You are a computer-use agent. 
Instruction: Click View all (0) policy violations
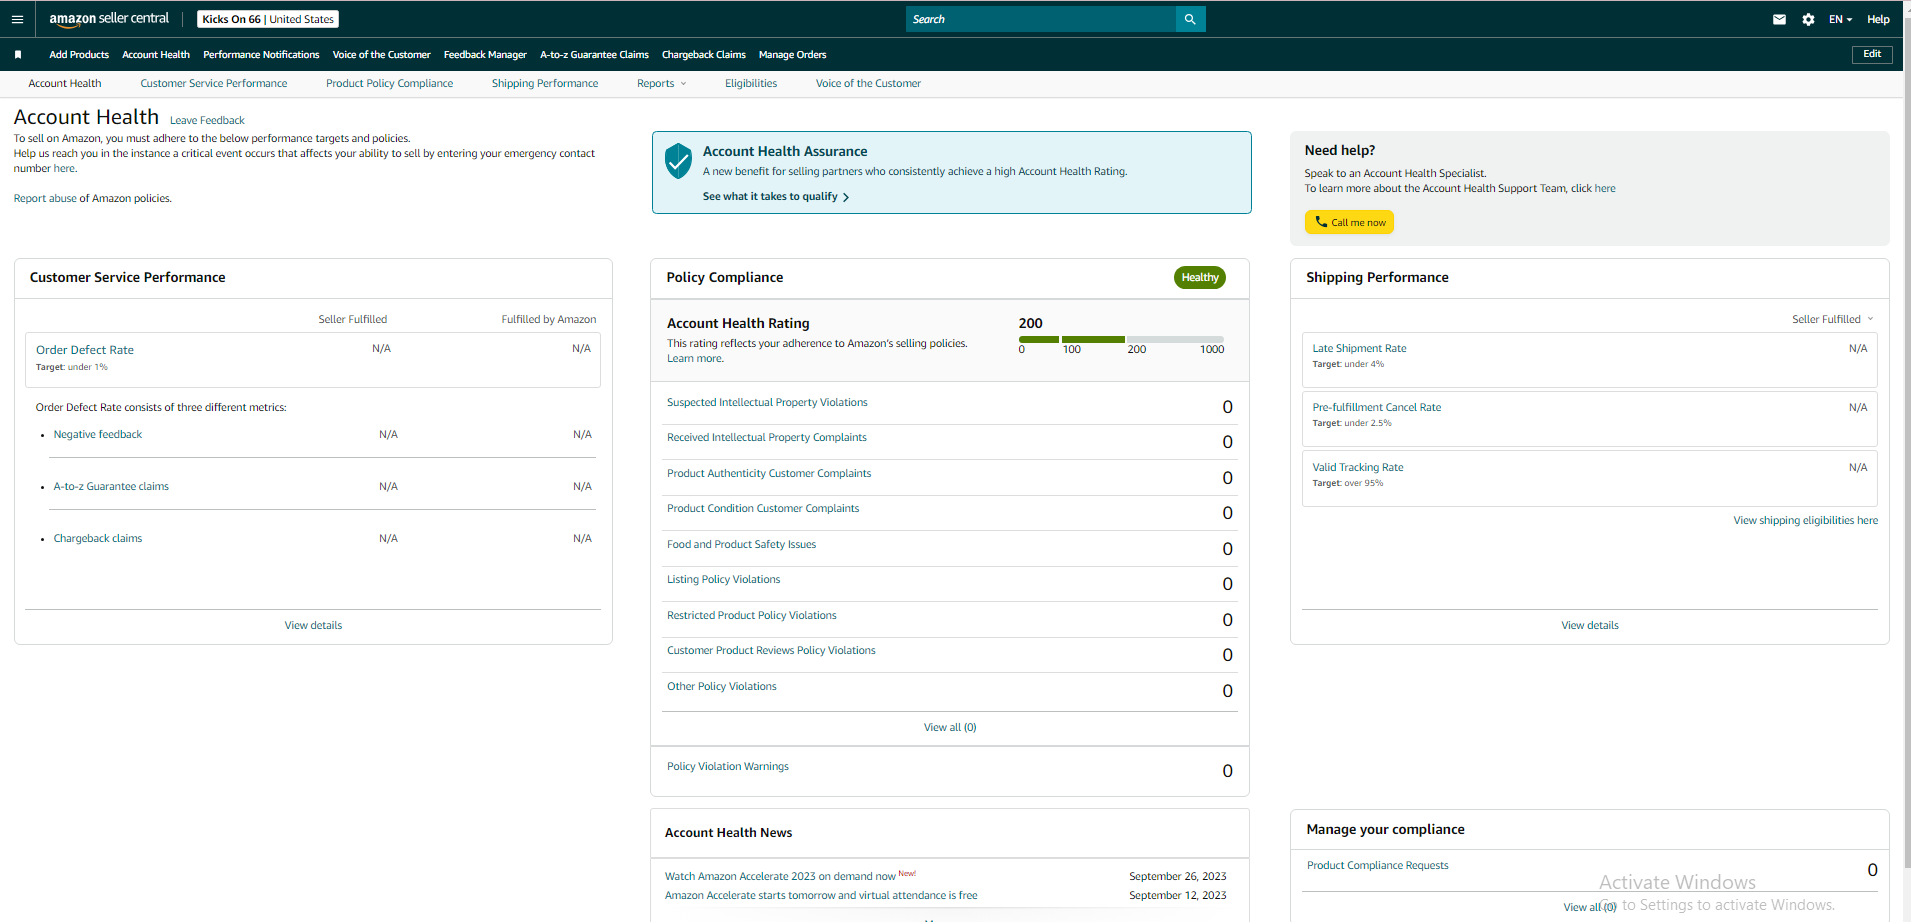point(950,728)
